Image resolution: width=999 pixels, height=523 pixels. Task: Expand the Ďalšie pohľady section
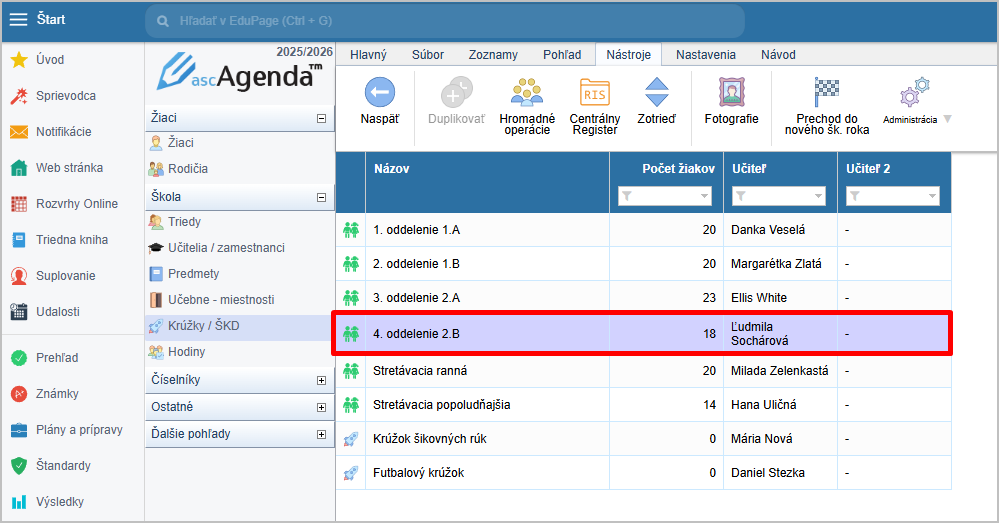(321, 434)
